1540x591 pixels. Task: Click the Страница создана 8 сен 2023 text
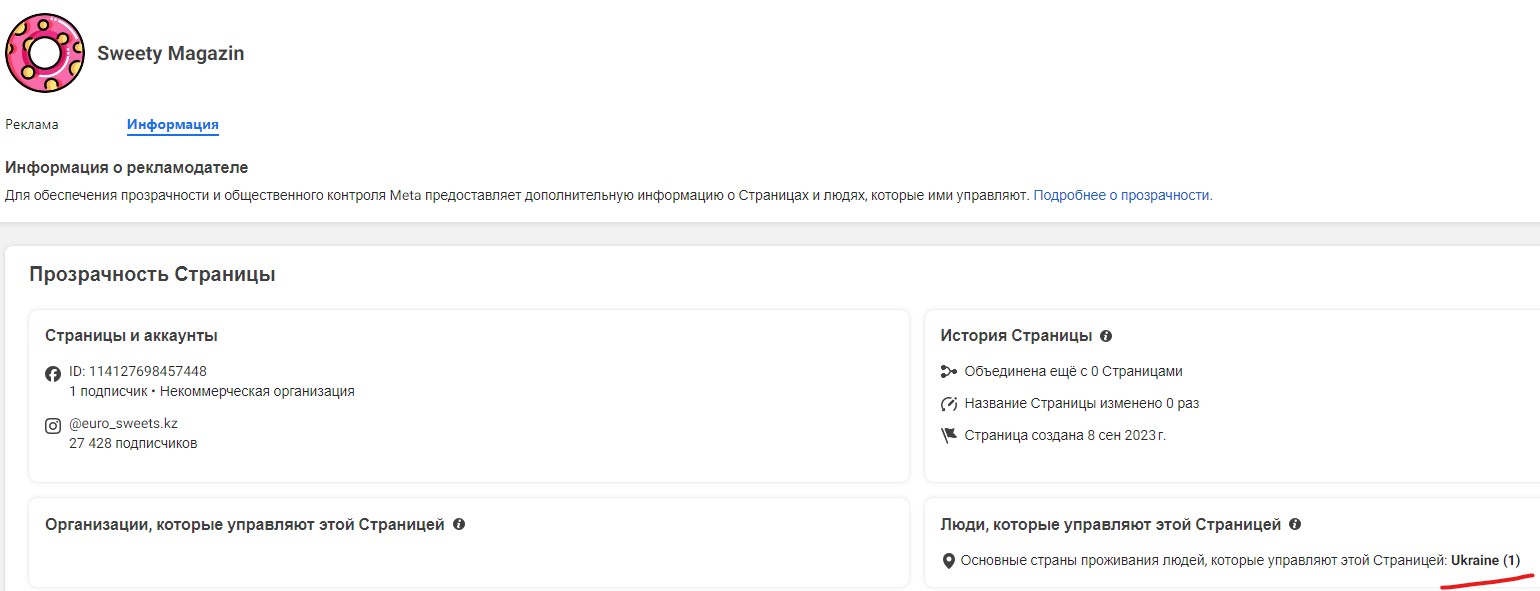tap(1065, 435)
